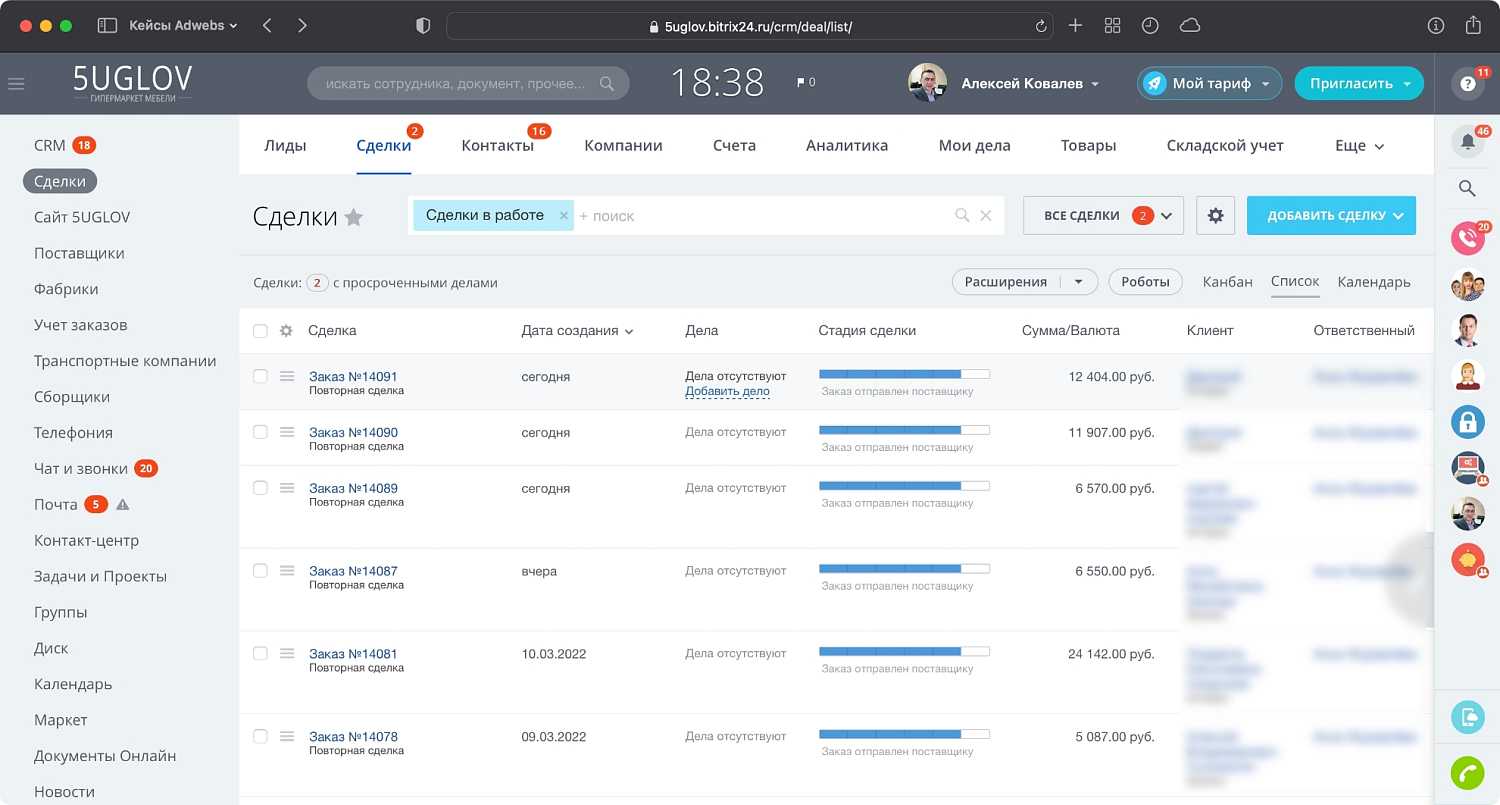This screenshot has width=1500, height=805.
Task: Open list settings with the gear icon
Action: tap(1215, 215)
